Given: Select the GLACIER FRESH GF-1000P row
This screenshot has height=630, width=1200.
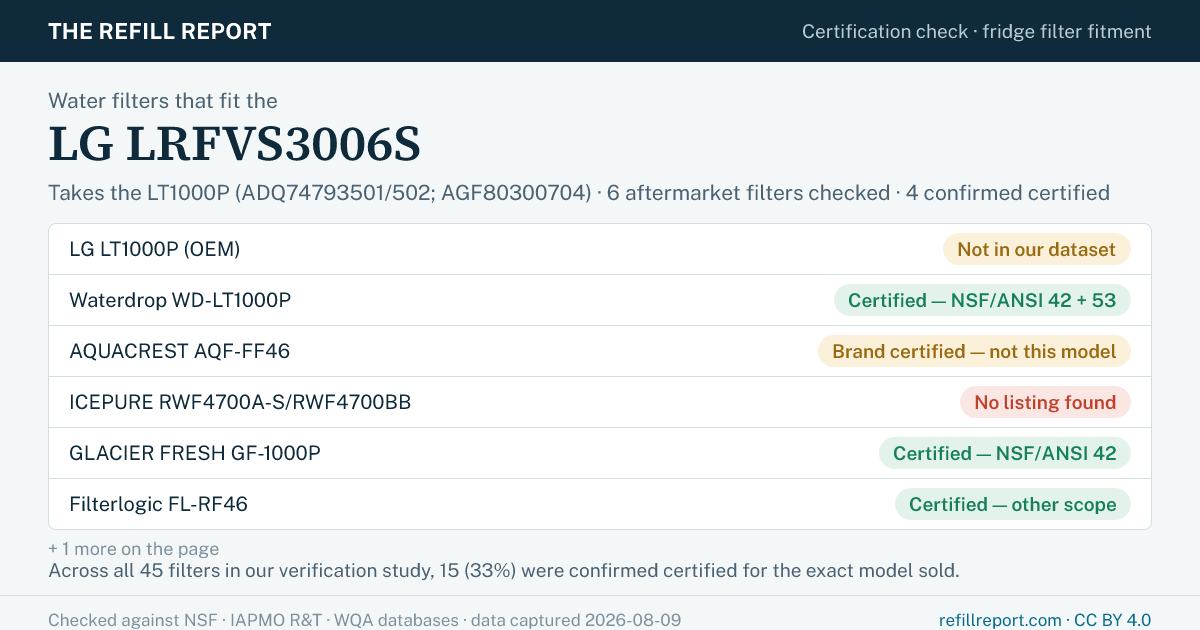Looking at the screenshot, I should tap(600, 453).
